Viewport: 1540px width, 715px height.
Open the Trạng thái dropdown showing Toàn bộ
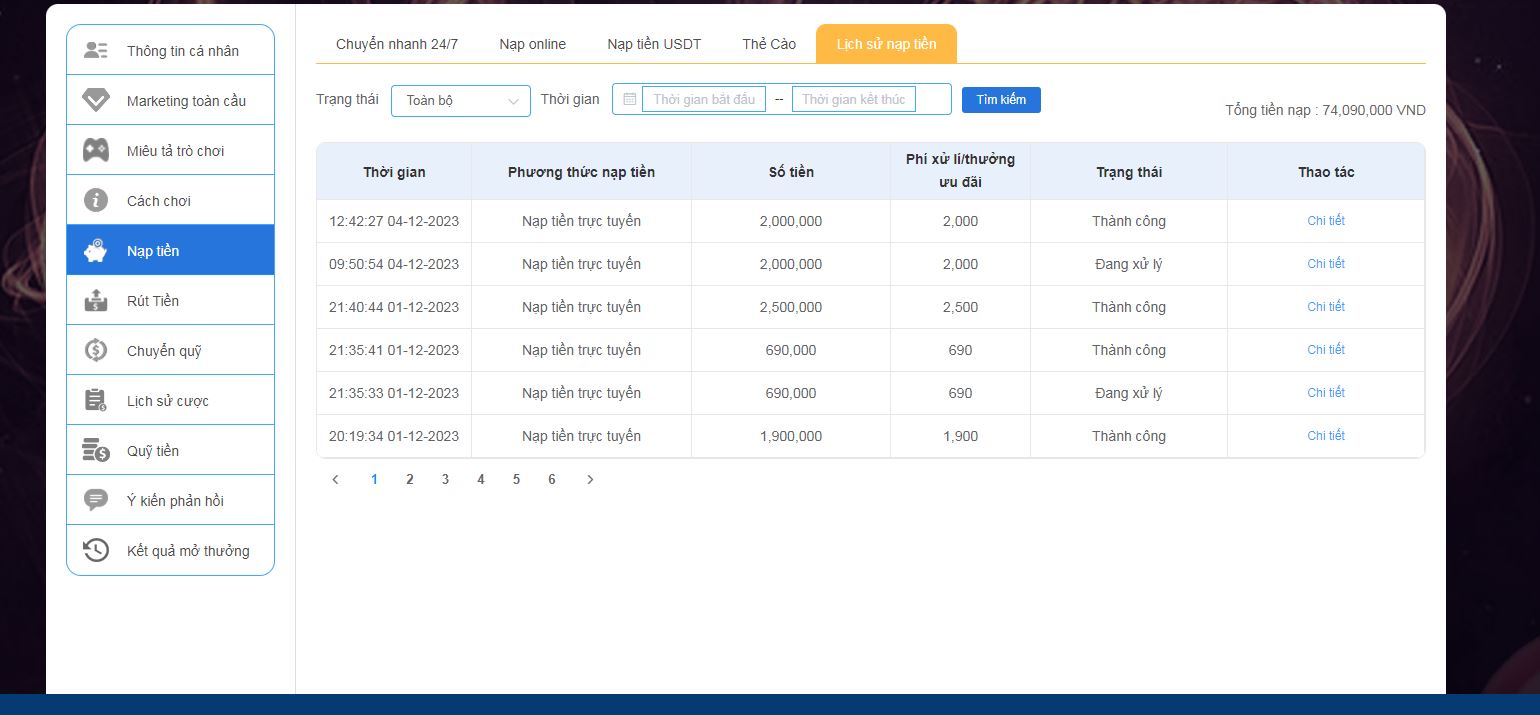point(460,100)
